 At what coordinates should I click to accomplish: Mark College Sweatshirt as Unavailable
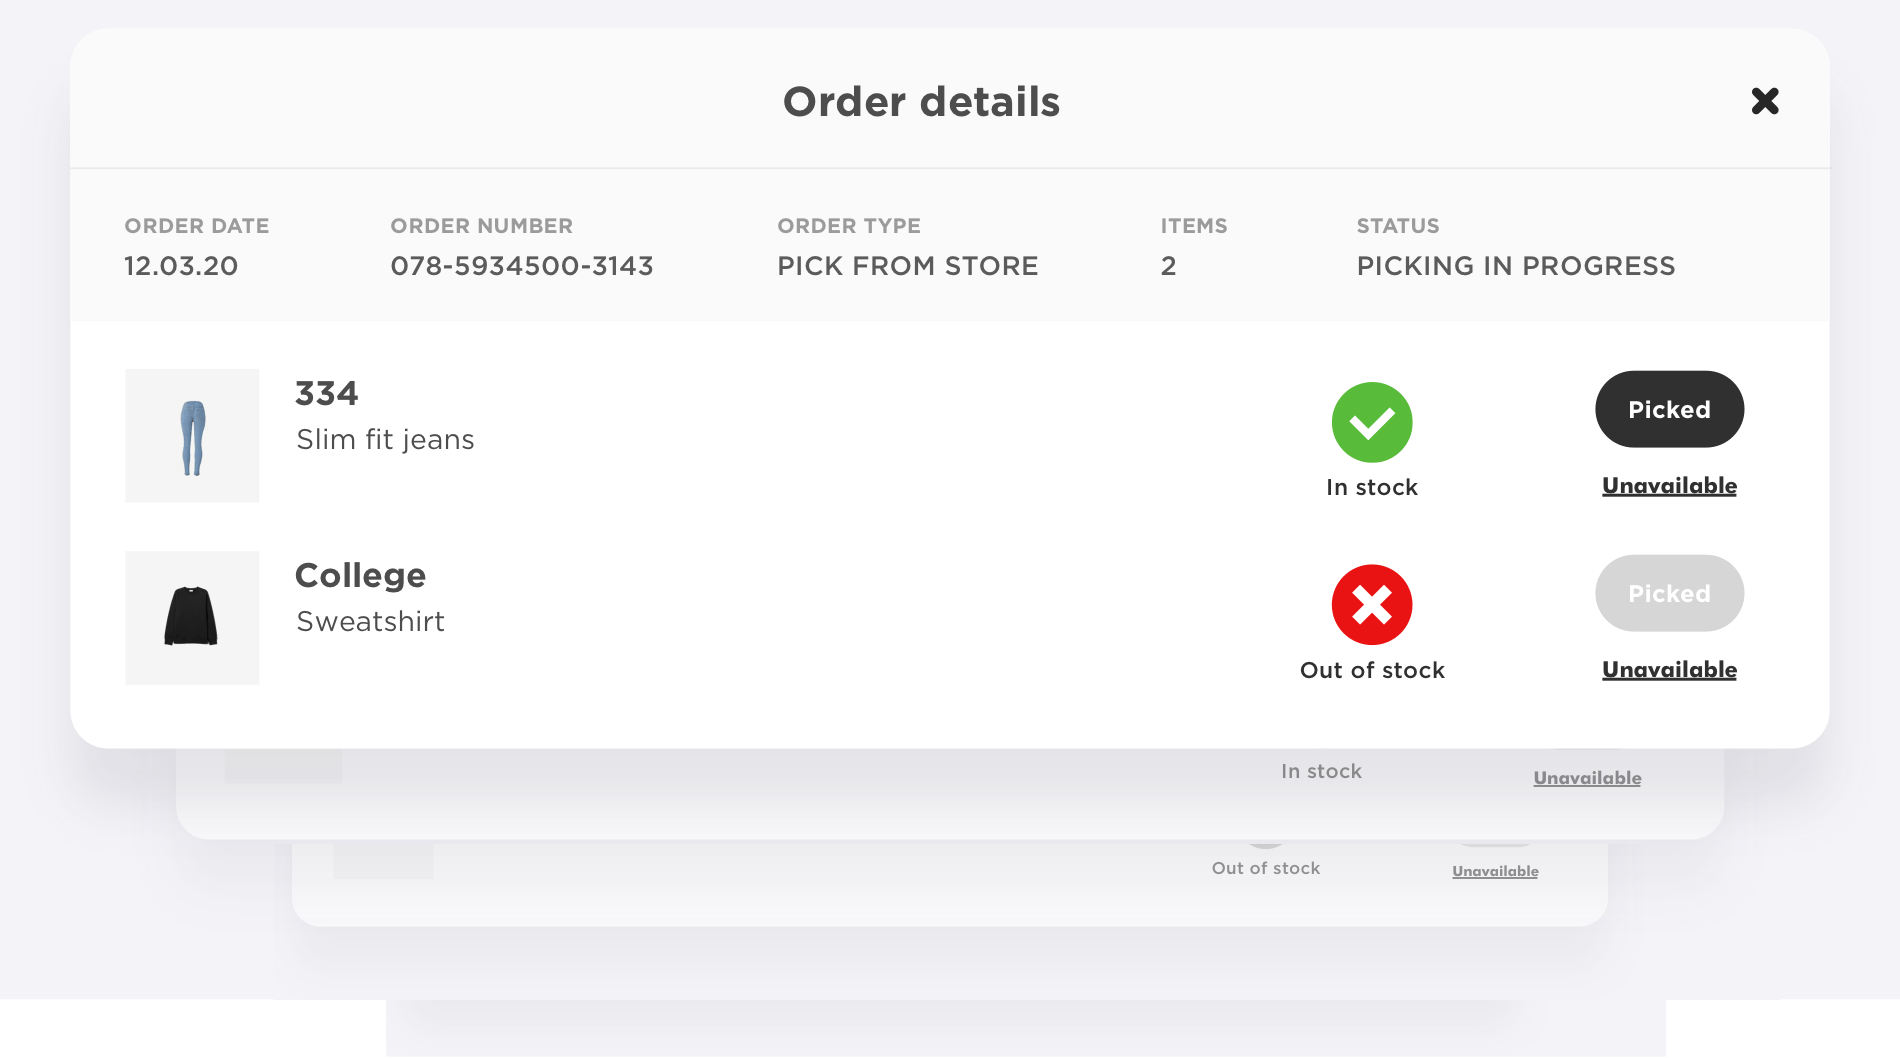[x=1669, y=670]
